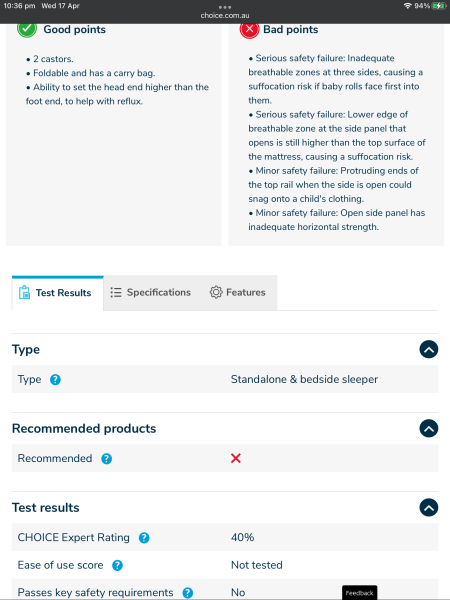Tap the green Good points checkmark icon
Image resolution: width=450 pixels, height=600 pixels.
(27, 29)
